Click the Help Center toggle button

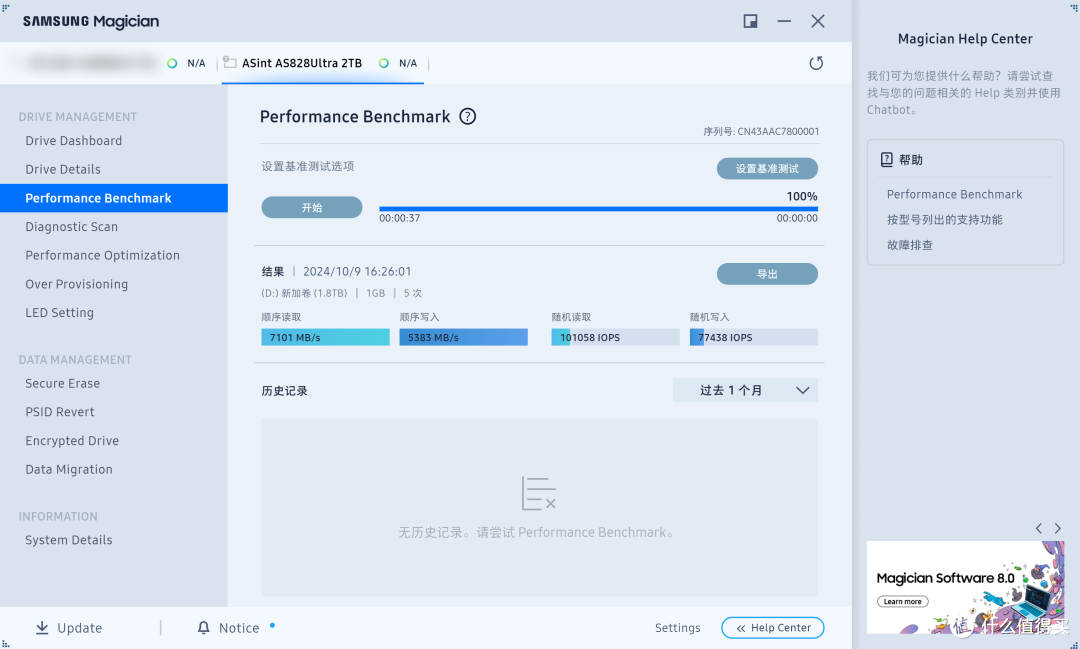click(x=772, y=628)
